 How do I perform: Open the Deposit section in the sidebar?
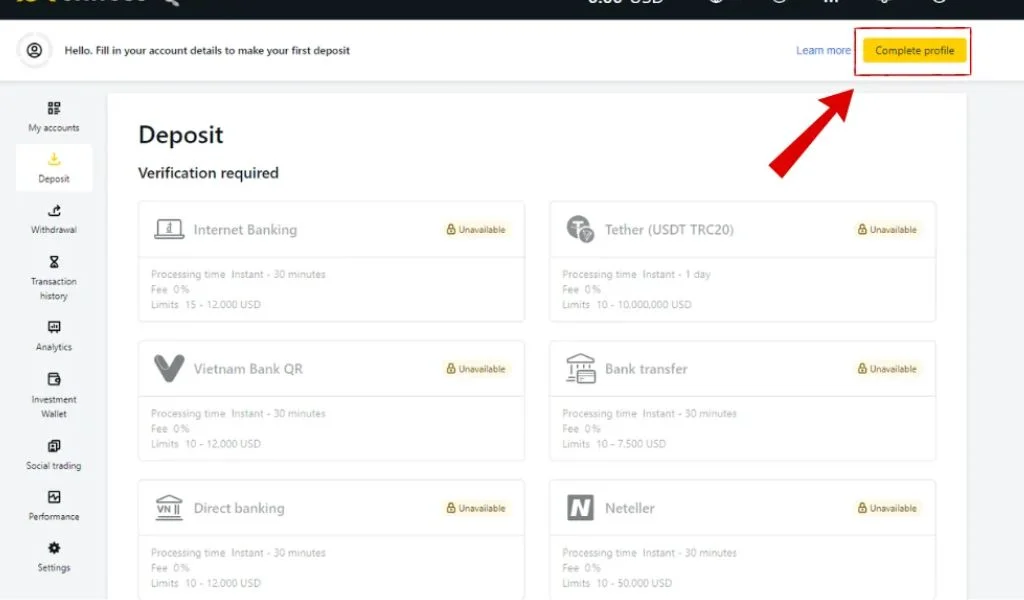pos(53,167)
